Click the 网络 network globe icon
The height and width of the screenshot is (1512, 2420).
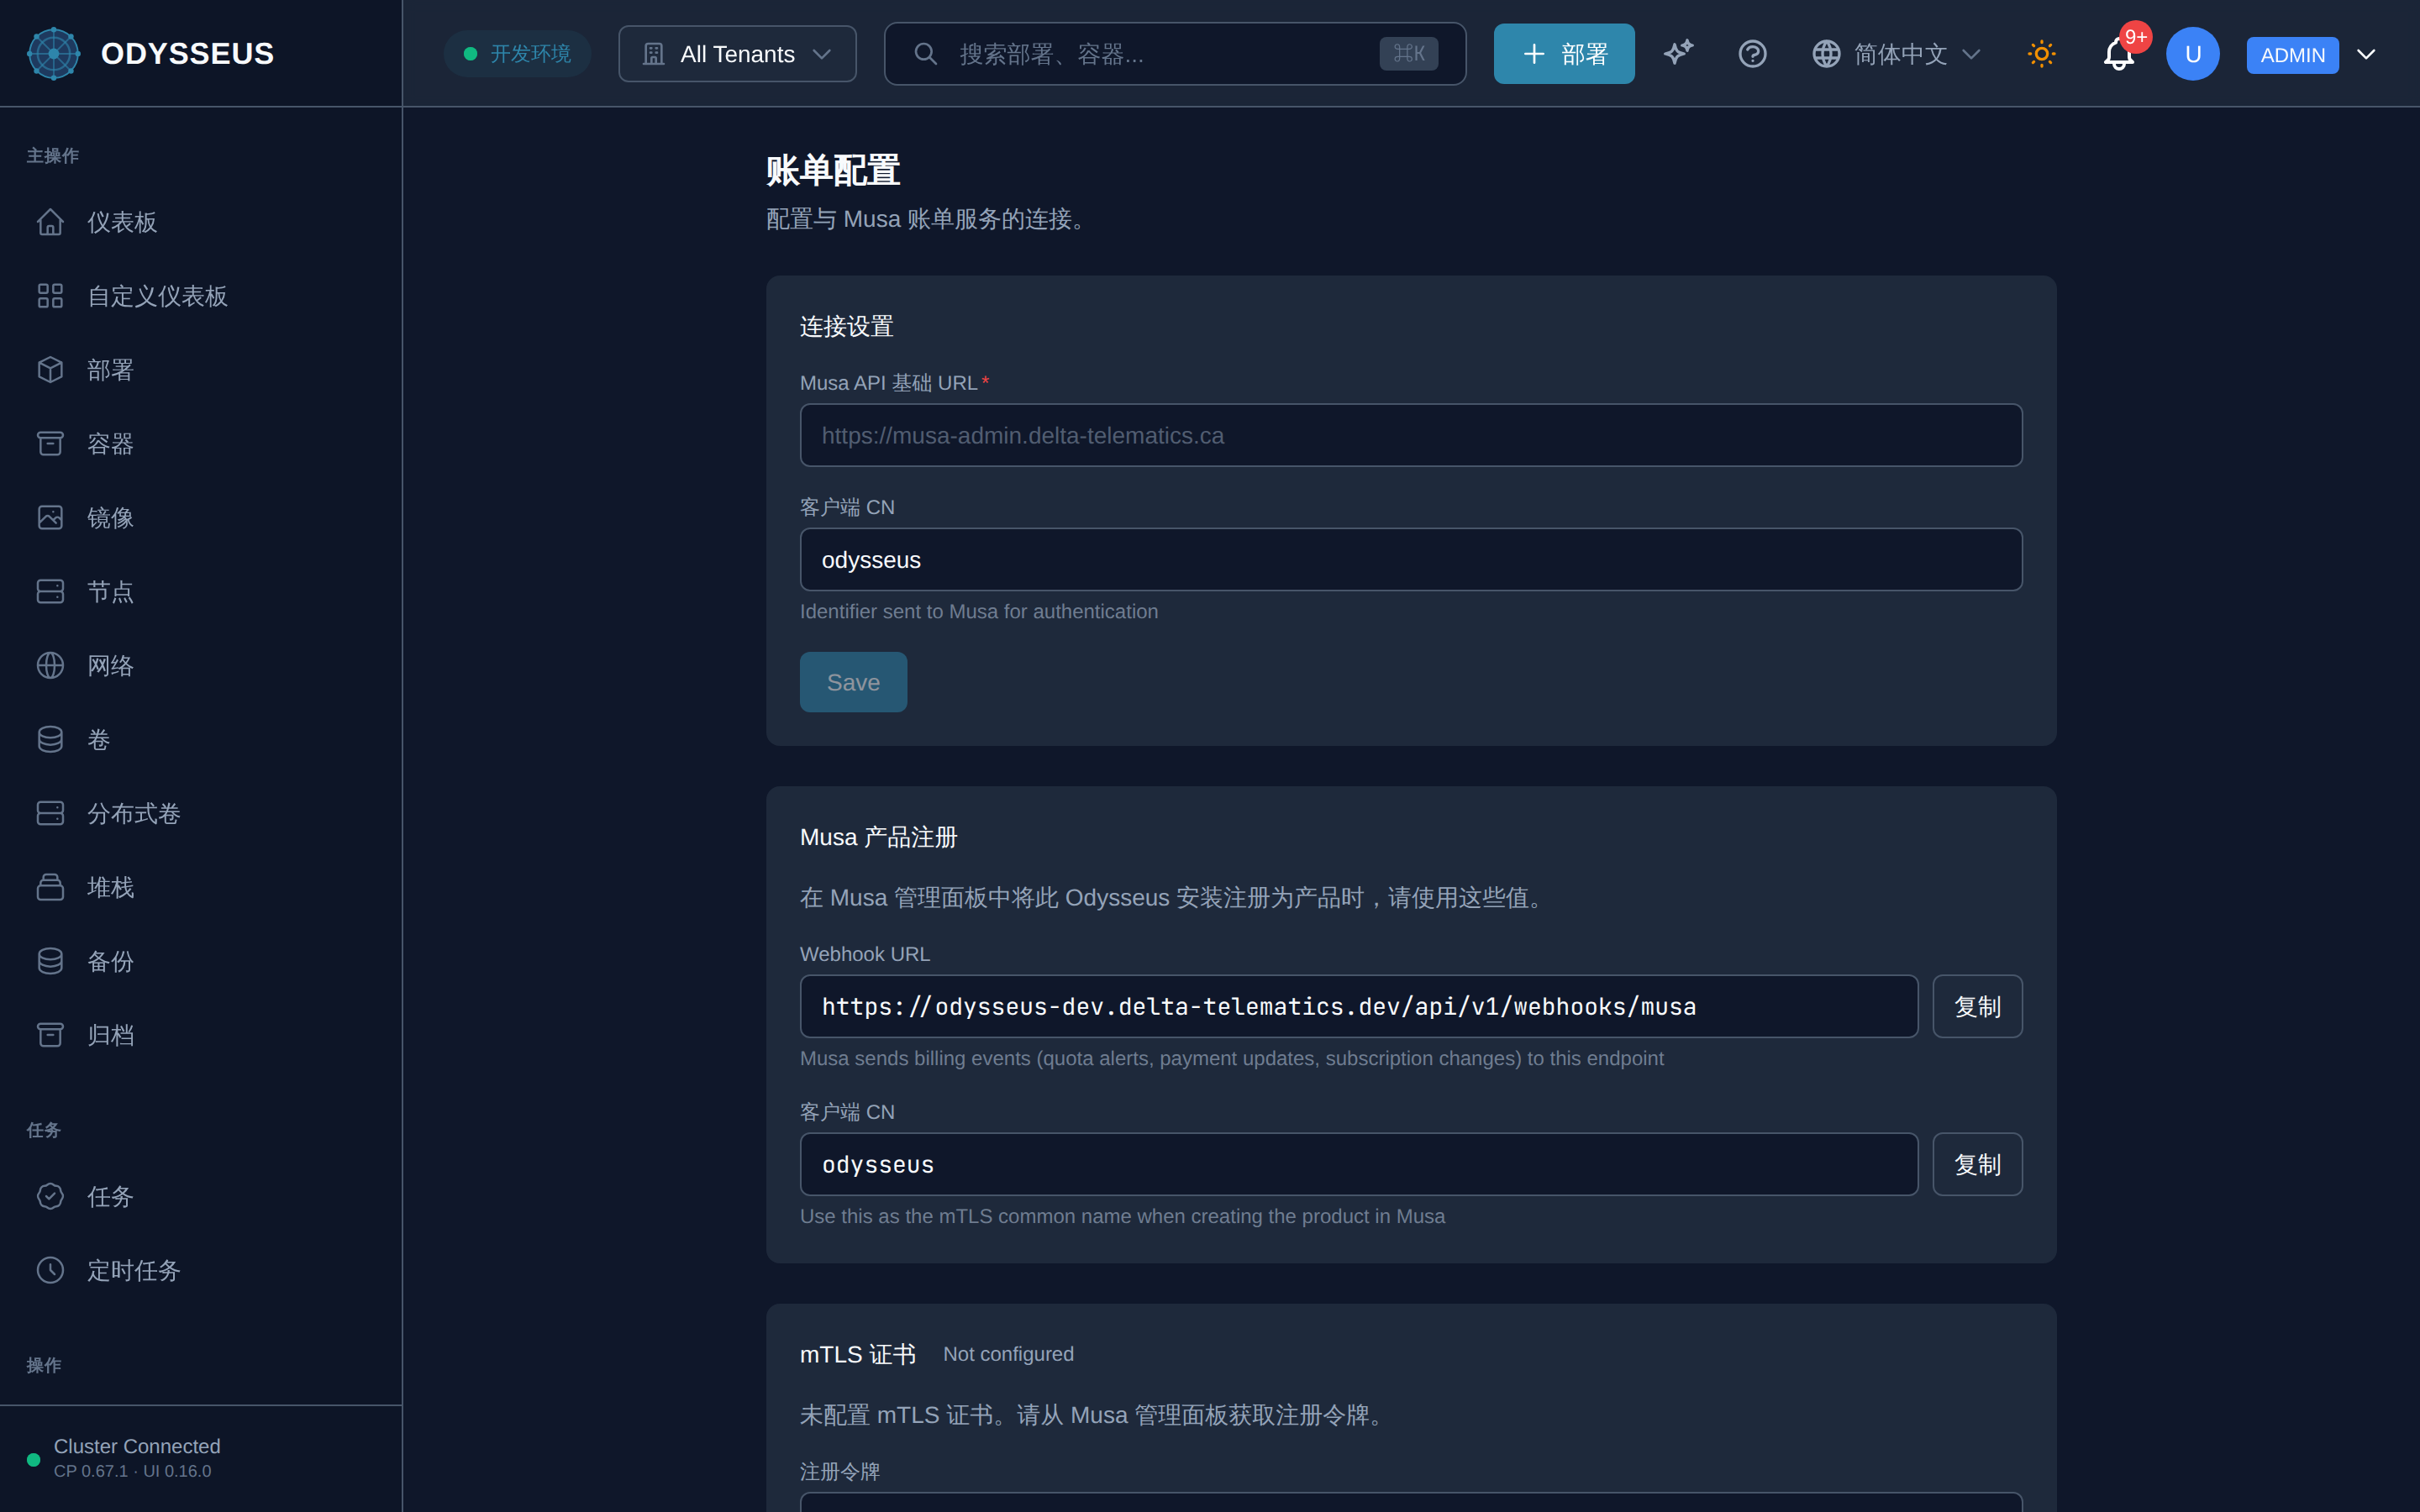coord(50,665)
